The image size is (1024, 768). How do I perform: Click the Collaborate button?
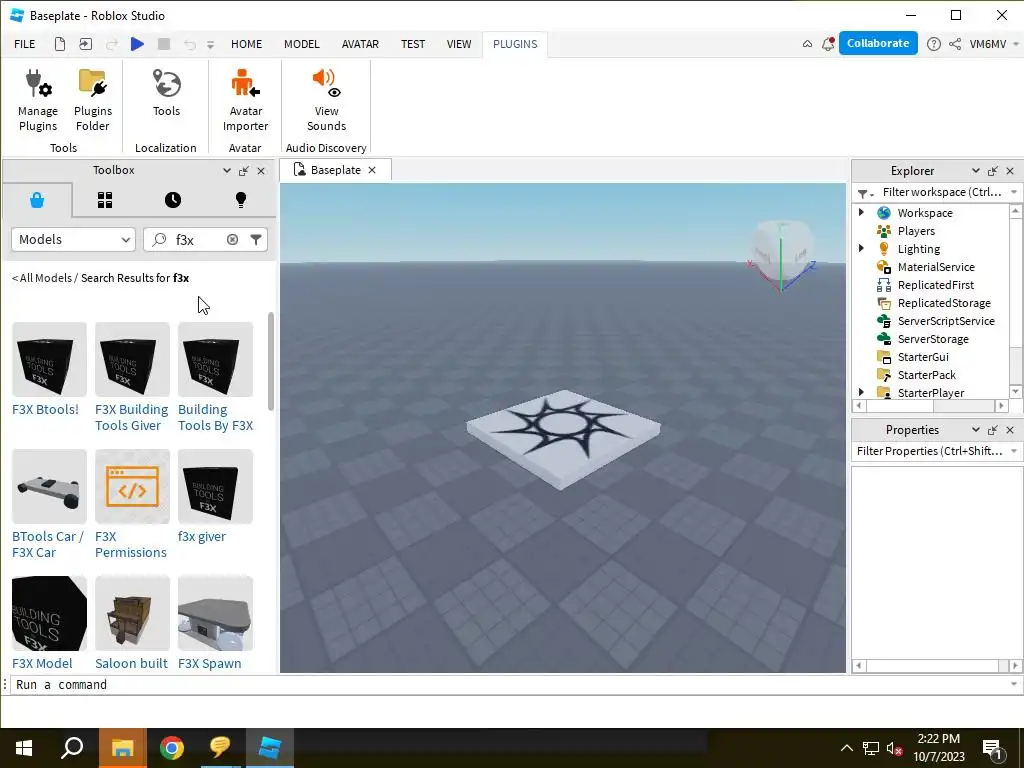(x=878, y=43)
